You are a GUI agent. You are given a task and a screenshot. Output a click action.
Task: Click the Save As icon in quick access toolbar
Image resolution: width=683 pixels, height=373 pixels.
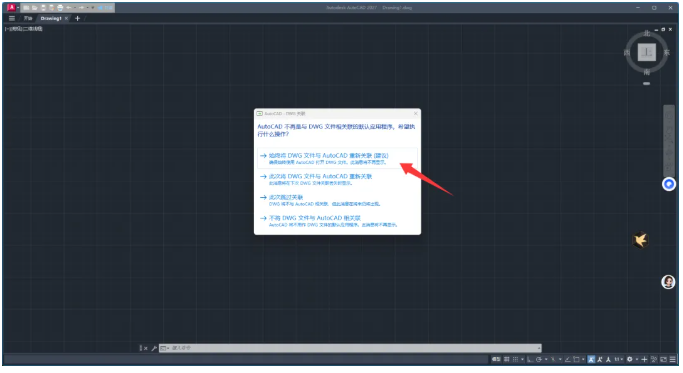52,7
